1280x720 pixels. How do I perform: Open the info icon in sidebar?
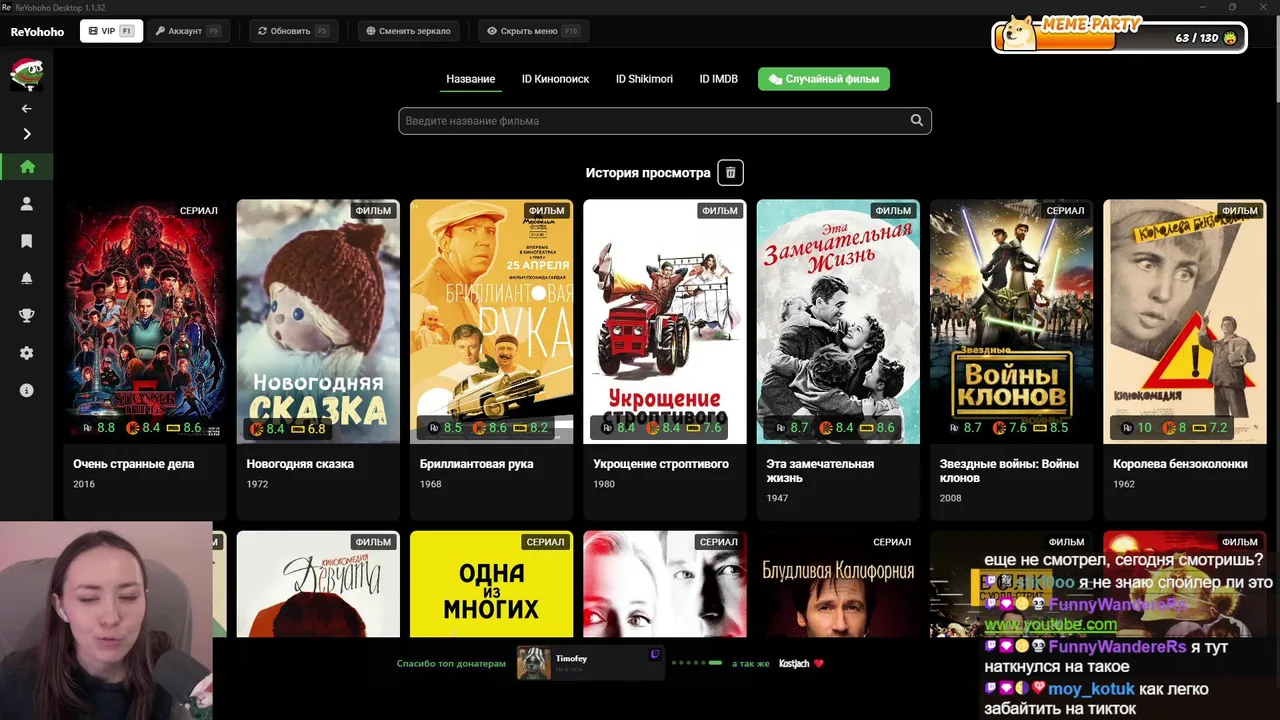click(x=27, y=390)
